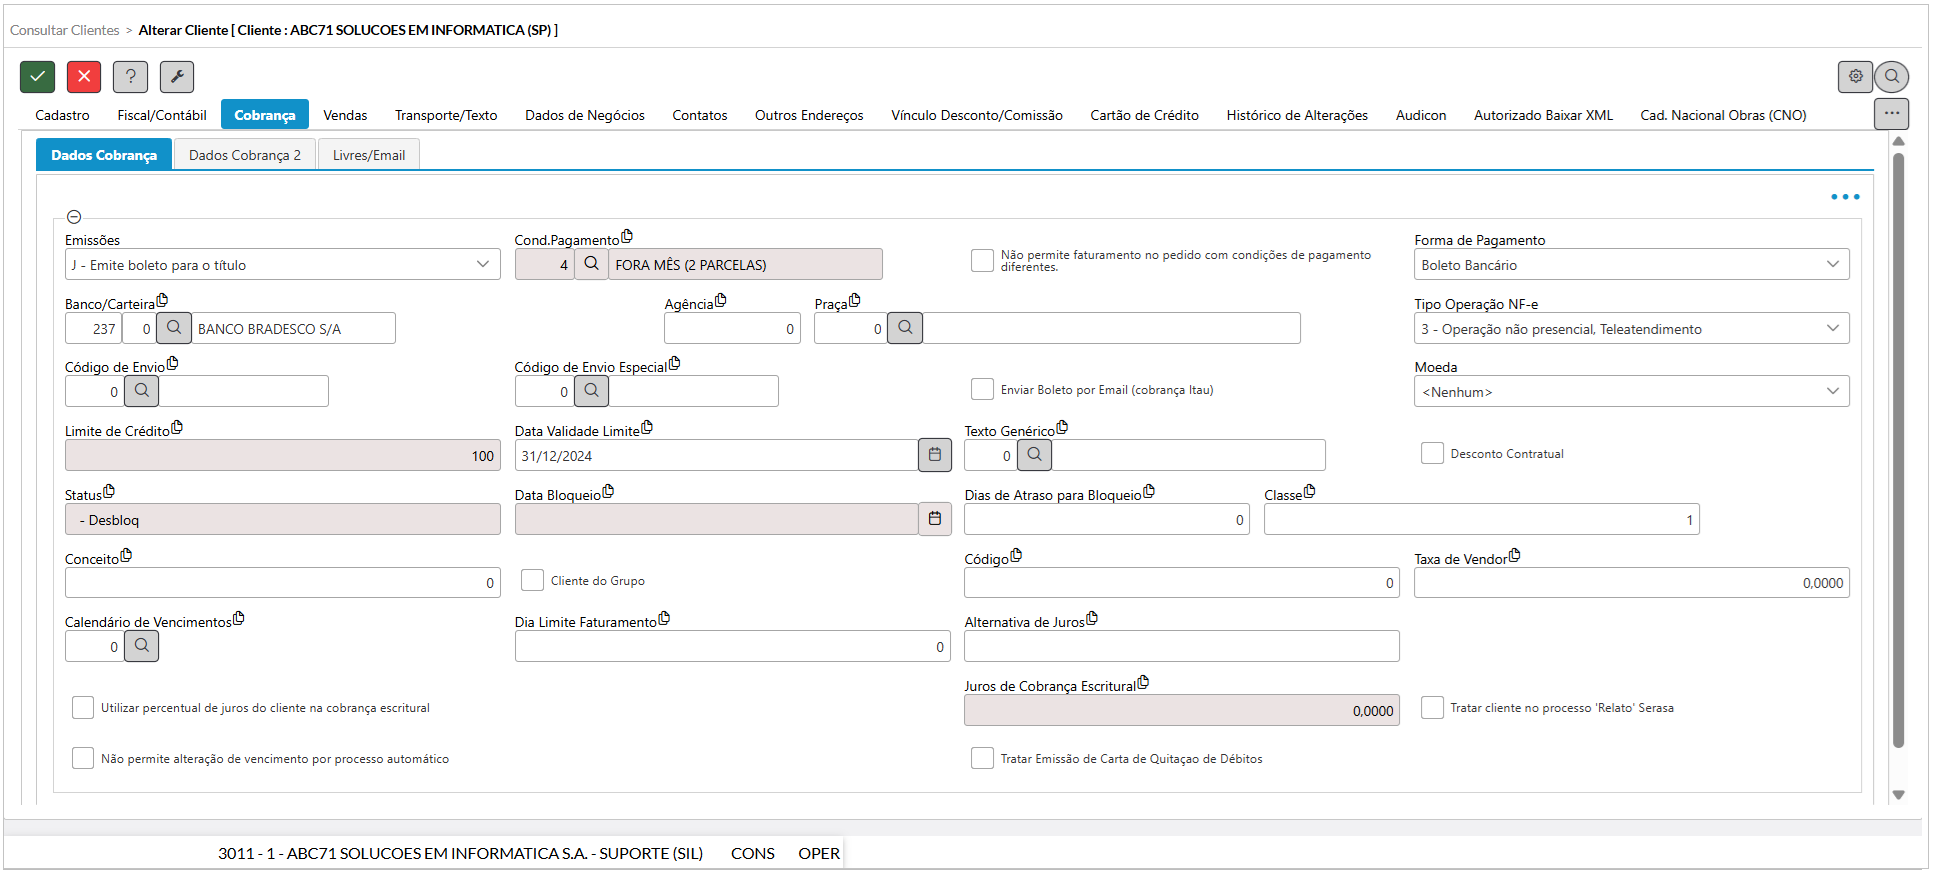Open help with the question mark icon
This screenshot has width=1933, height=872.
(x=130, y=76)
